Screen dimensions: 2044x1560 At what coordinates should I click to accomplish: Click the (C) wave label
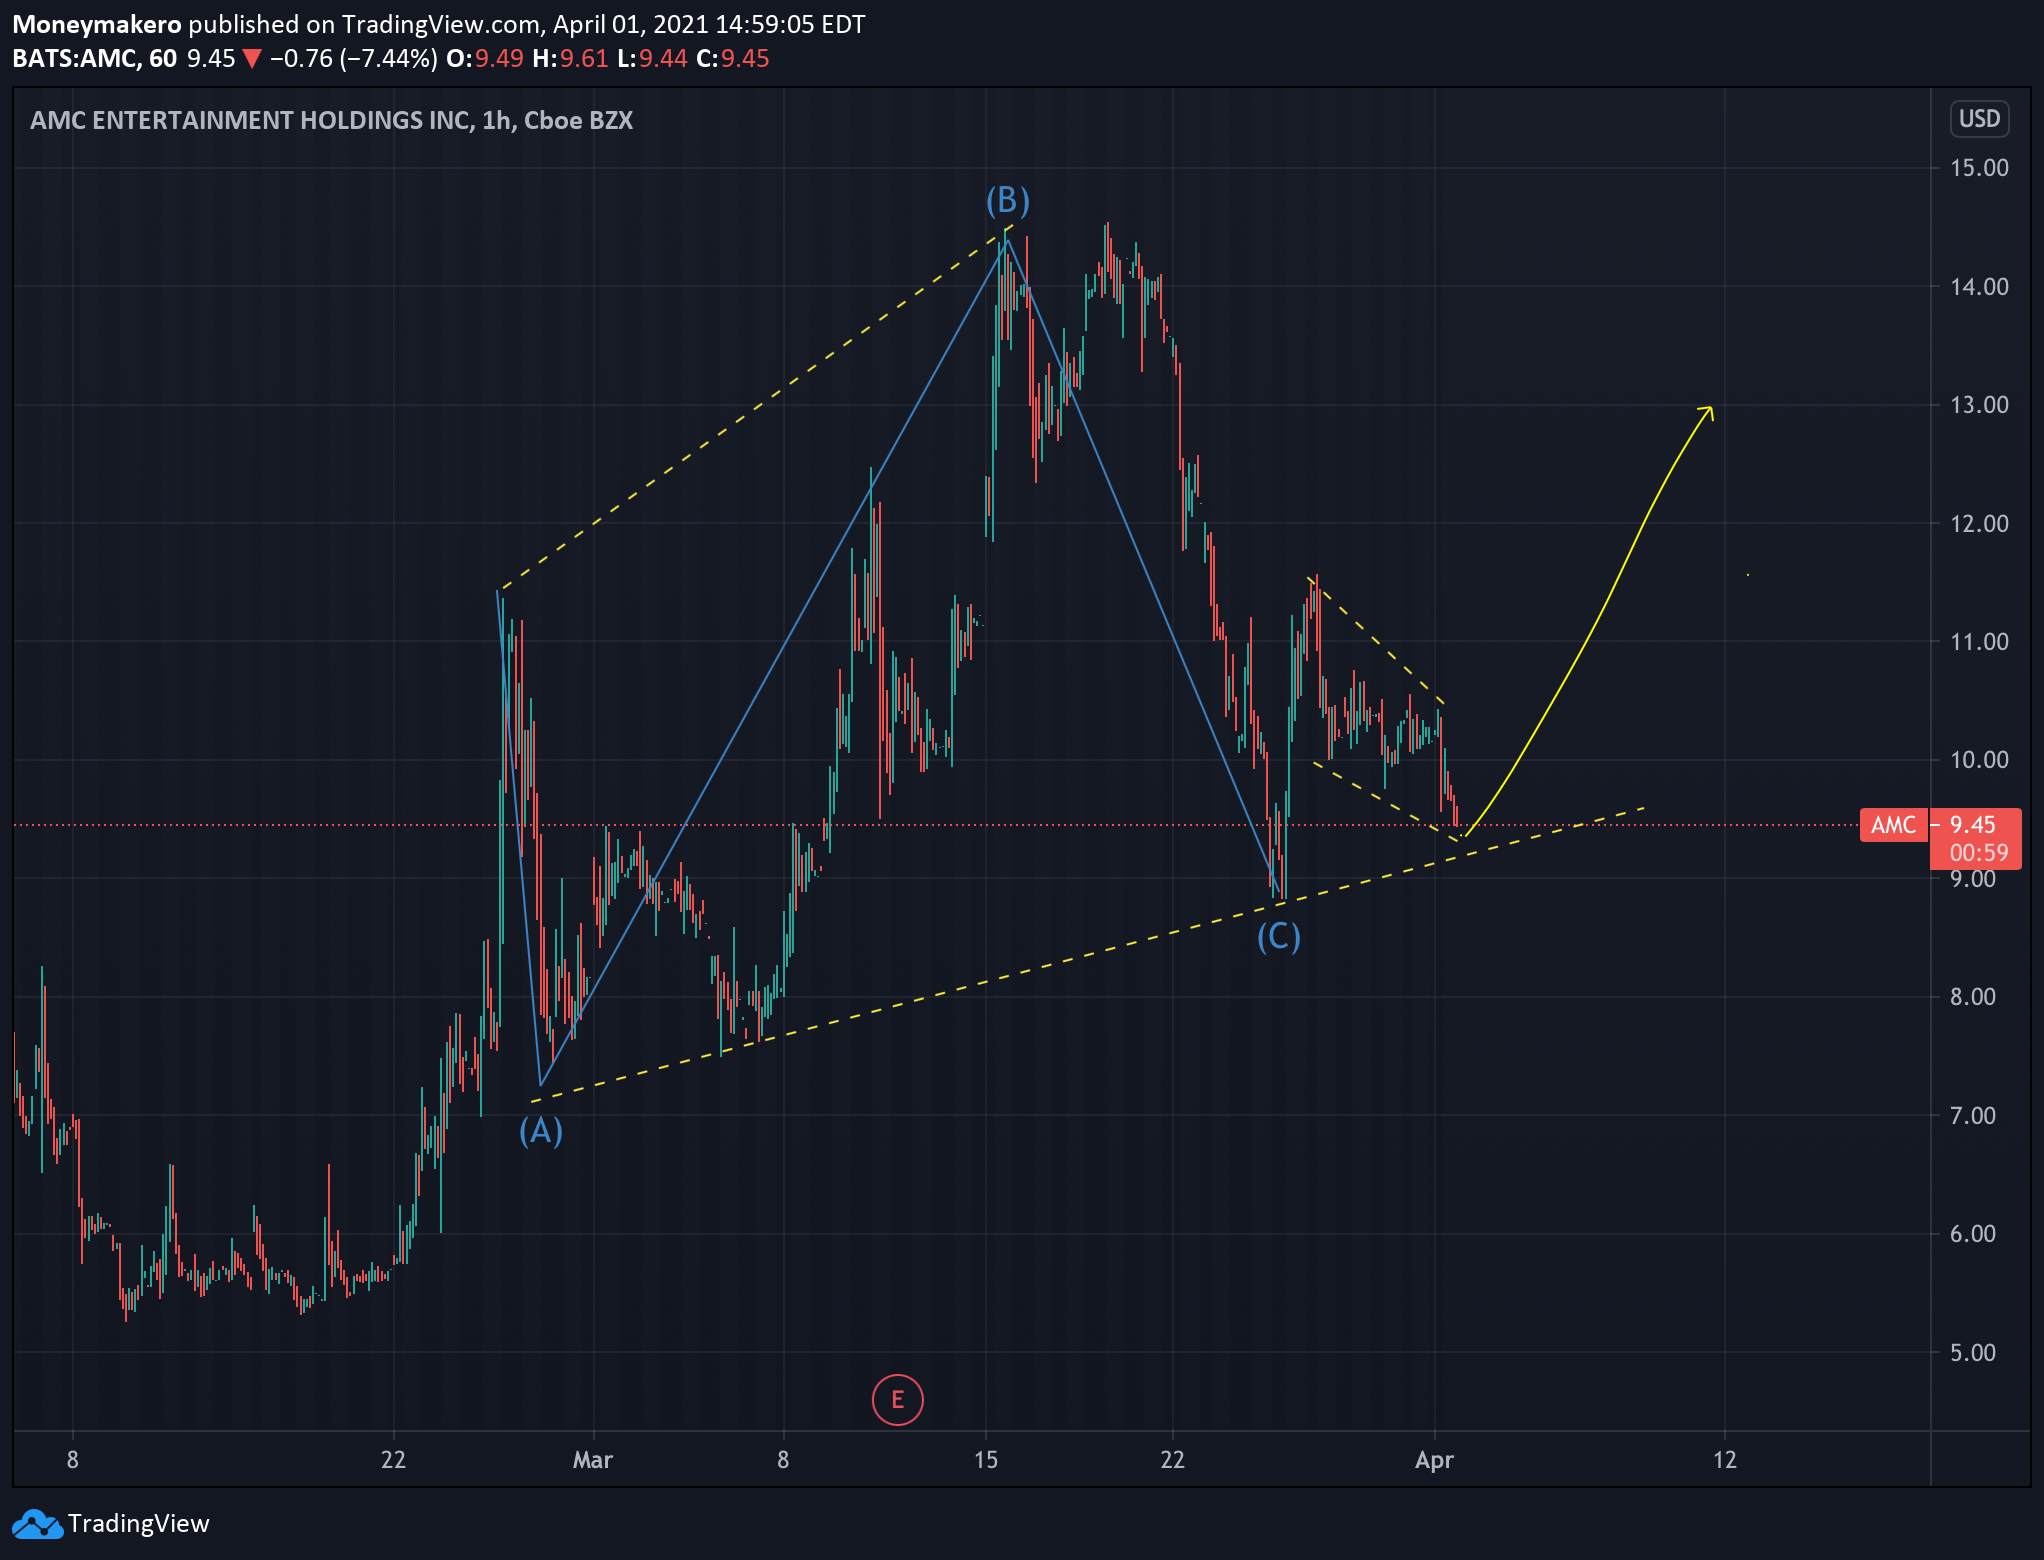click(x=1278, y=937)
